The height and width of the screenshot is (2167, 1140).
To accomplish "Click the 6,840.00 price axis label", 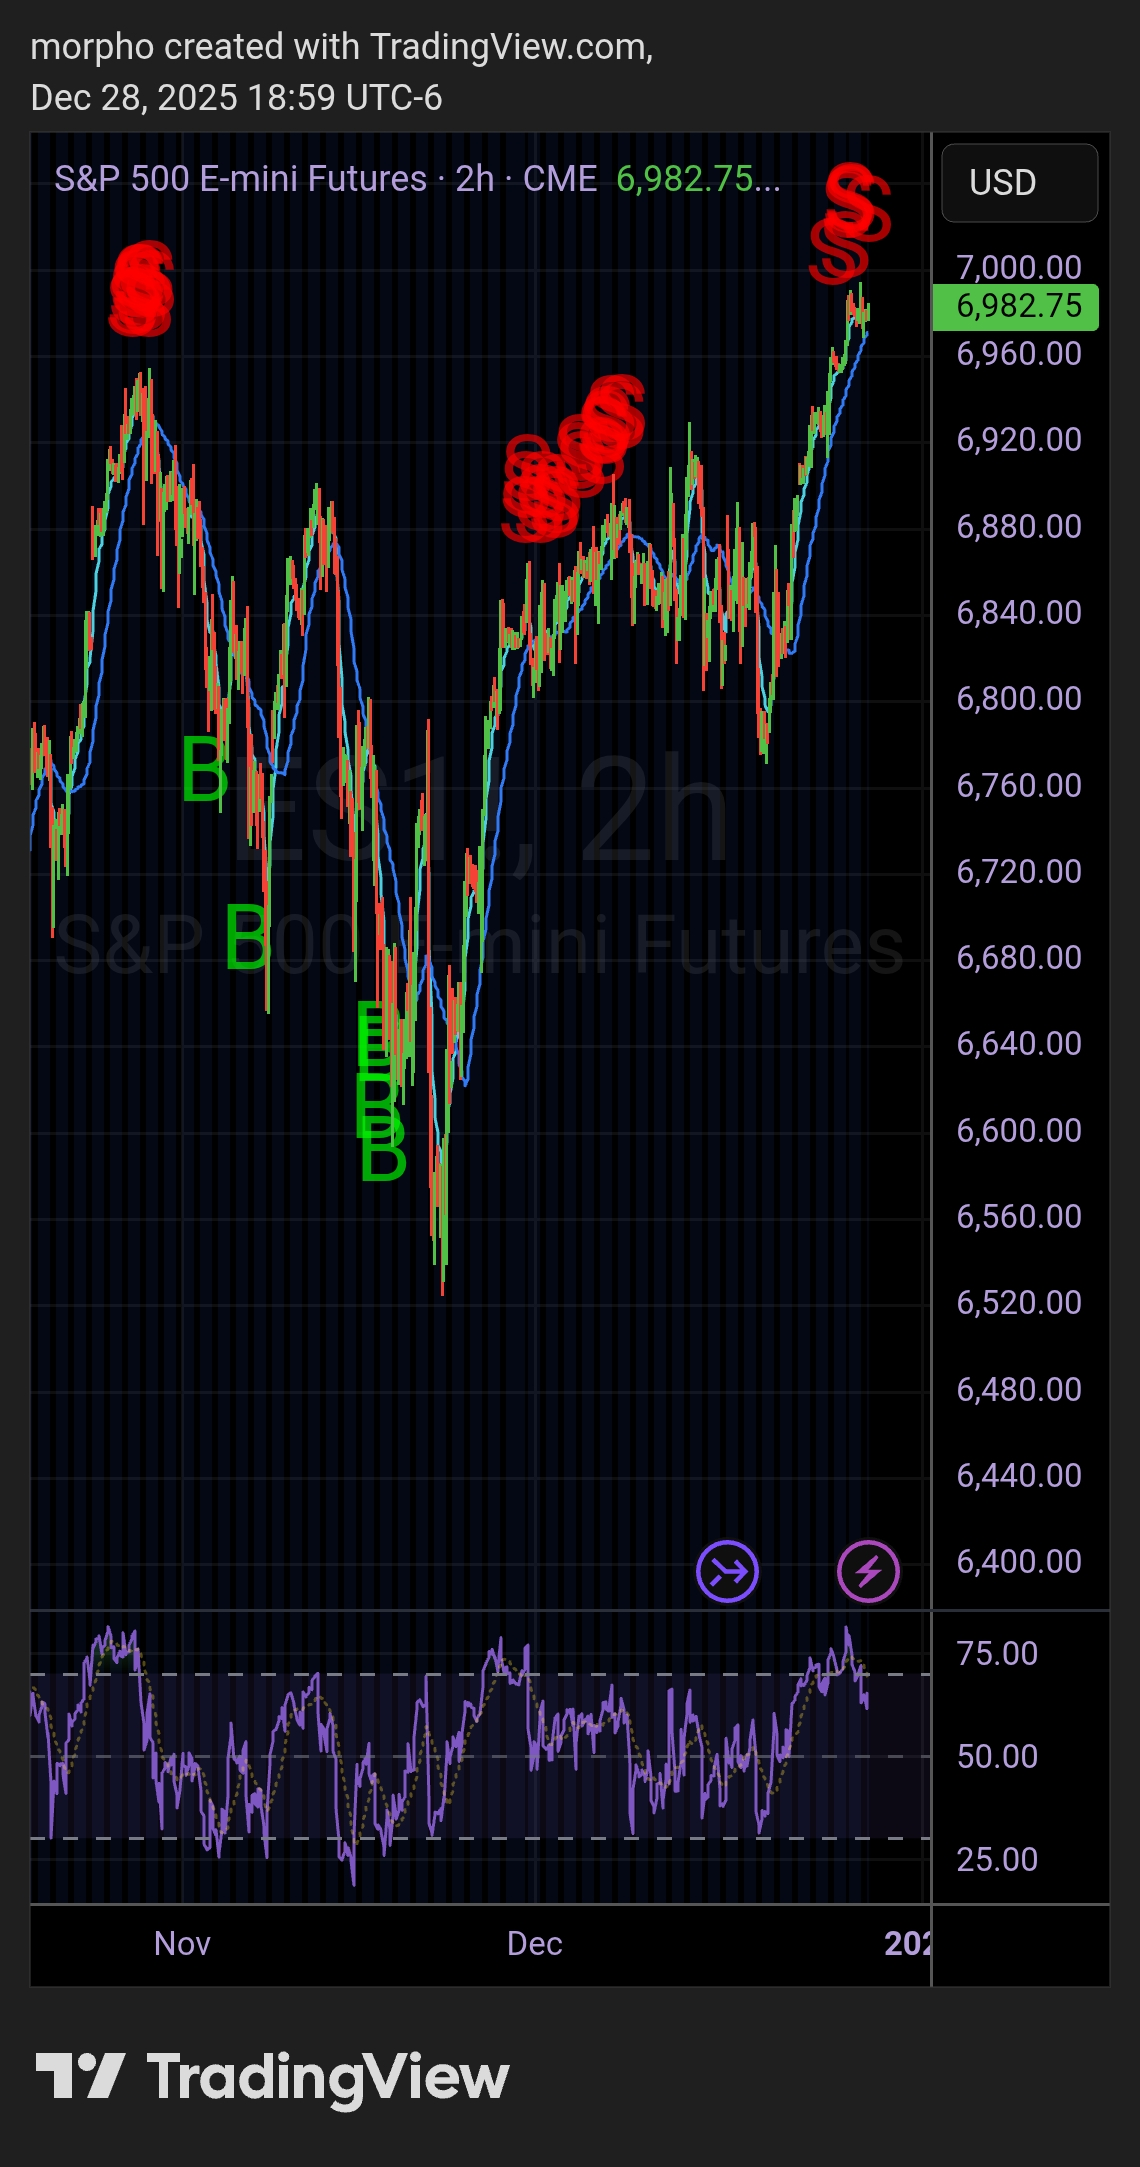I will click(1018, 613).
